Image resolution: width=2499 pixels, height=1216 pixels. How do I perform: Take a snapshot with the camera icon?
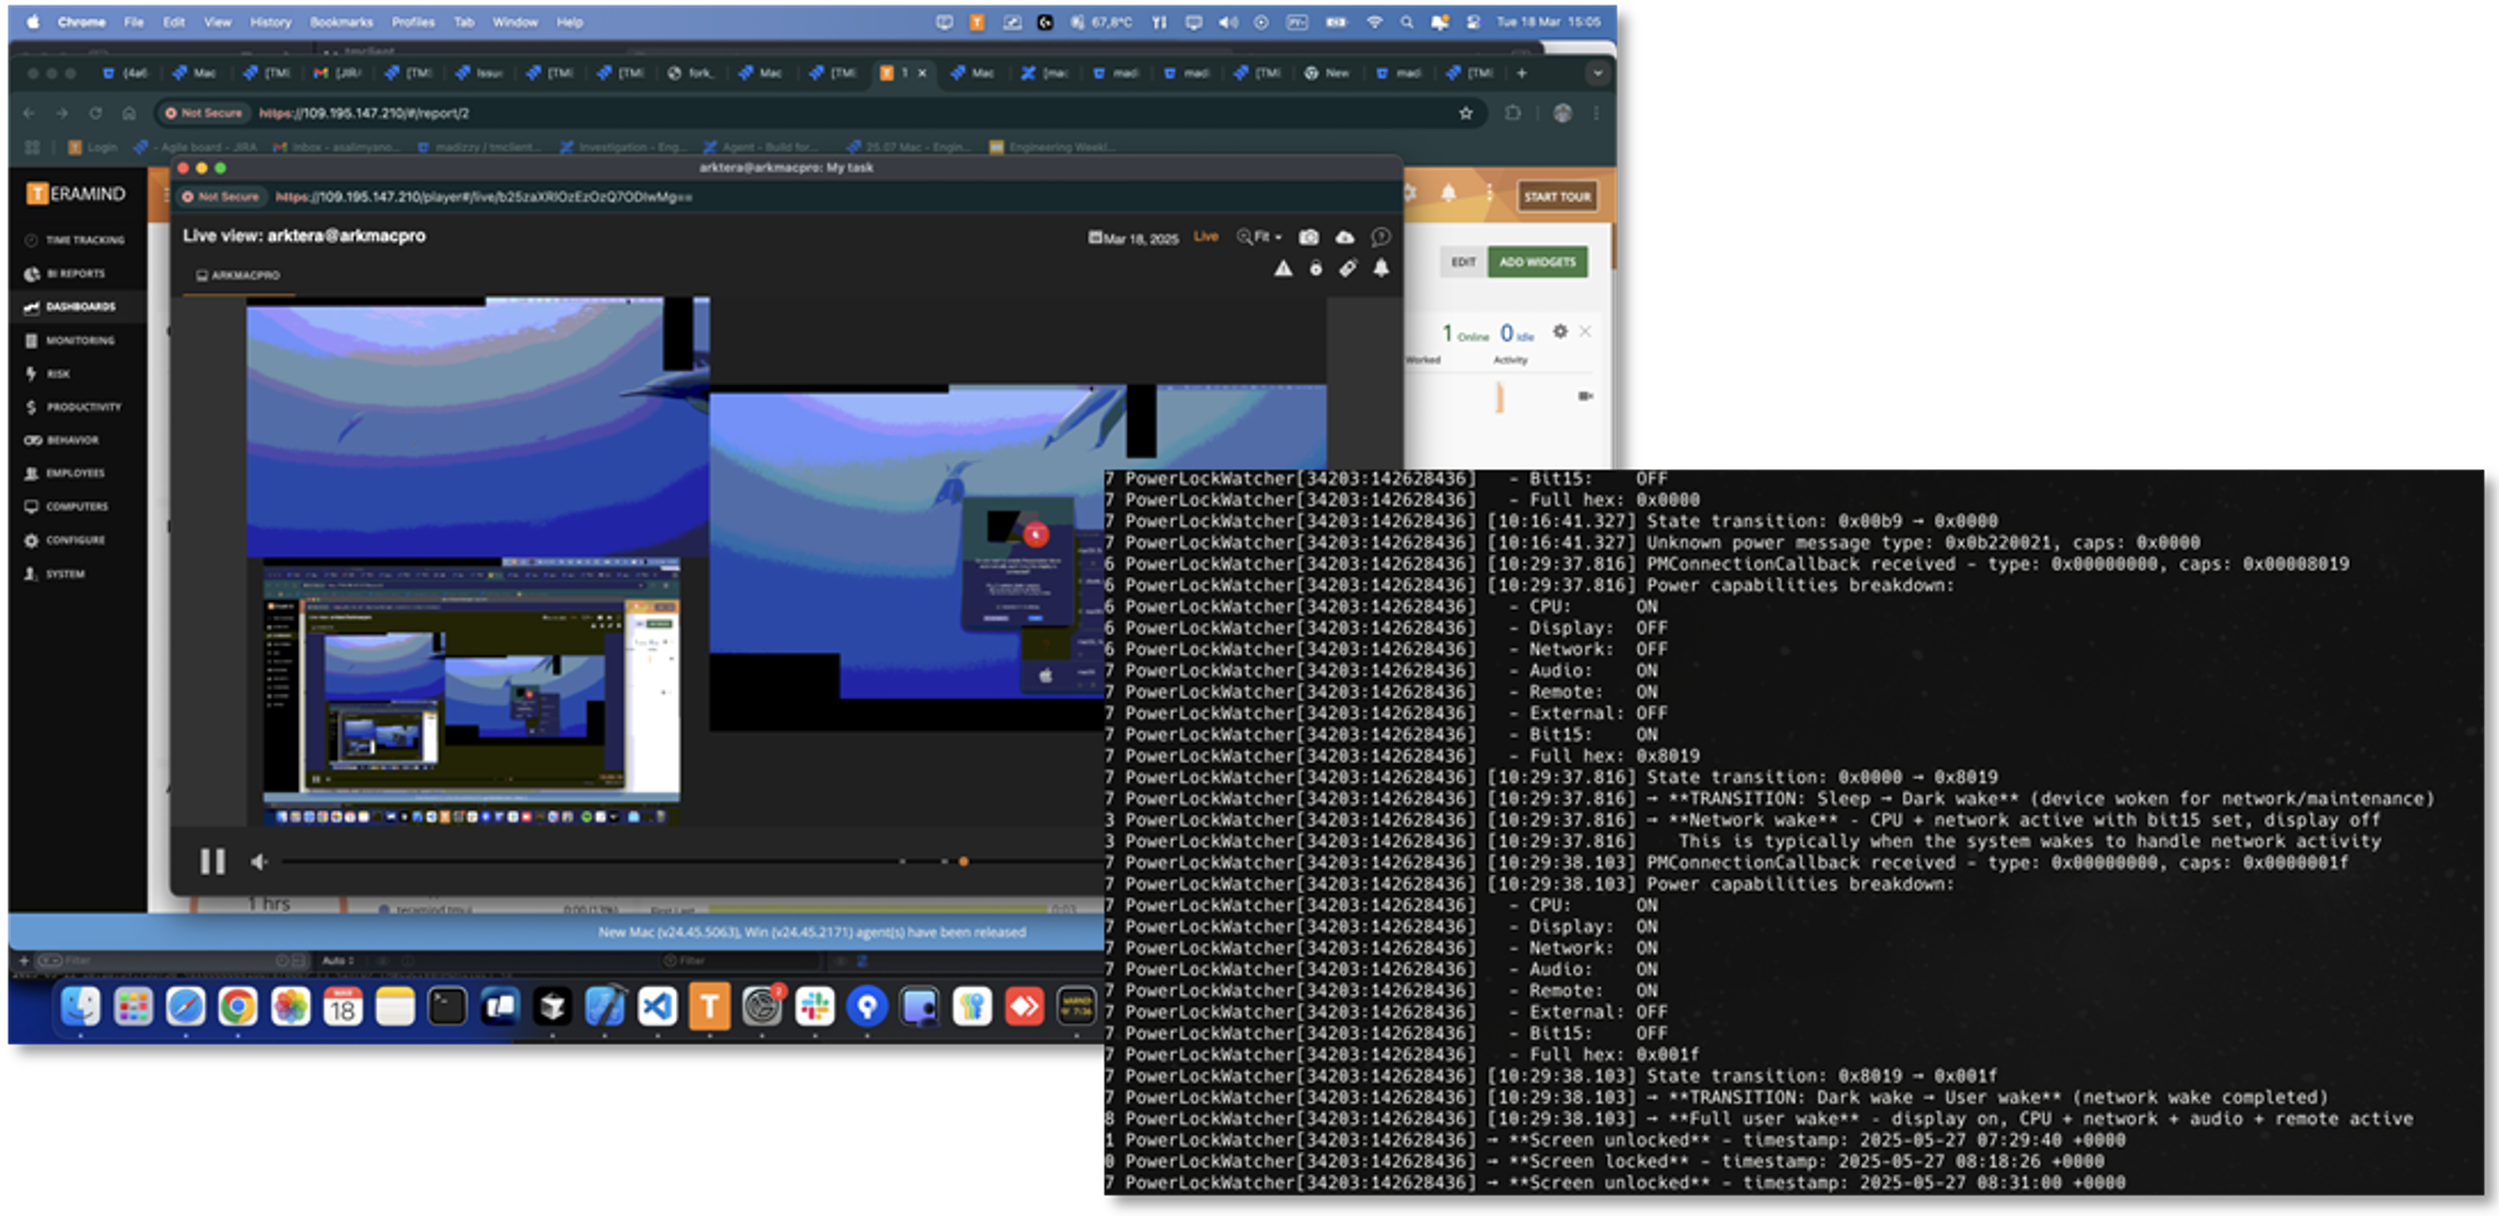[1308, 237]
